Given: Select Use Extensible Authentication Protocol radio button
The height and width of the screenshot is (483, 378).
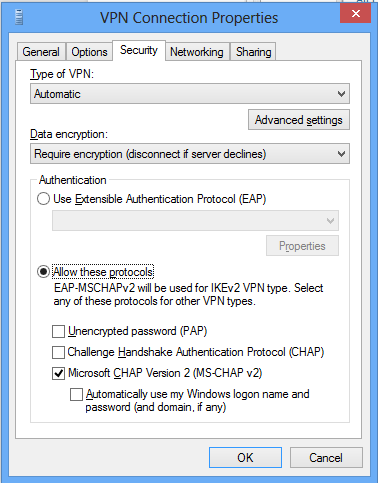Looking at the screenshot, I should click(43, 199).
